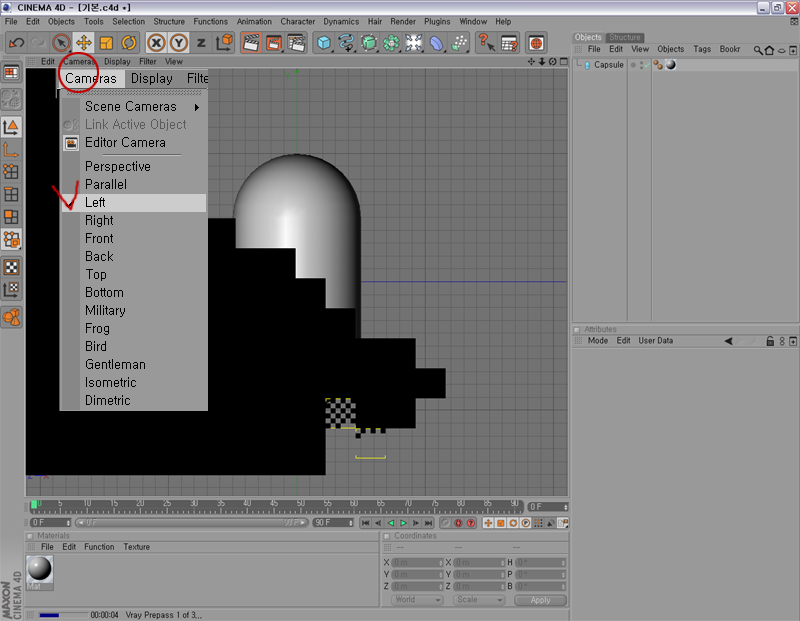The height and width of the screenshot is (621, 800).
Task: Open the Render menu in menu bar
Action: 403,21
